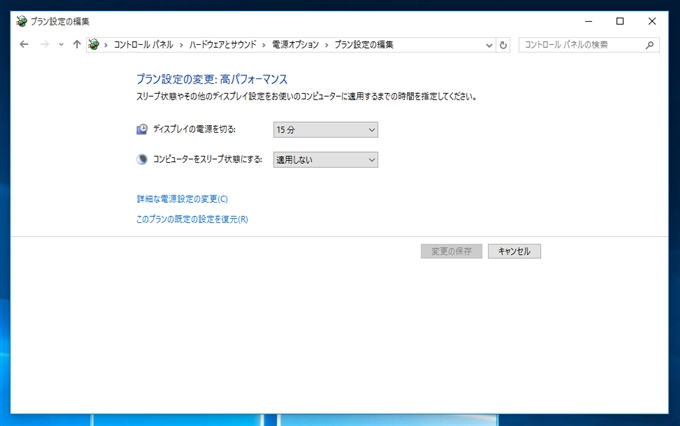Click the title bar window icon
Image resolution: width=680 pixels, height=426 pixels.
[21, 21]
